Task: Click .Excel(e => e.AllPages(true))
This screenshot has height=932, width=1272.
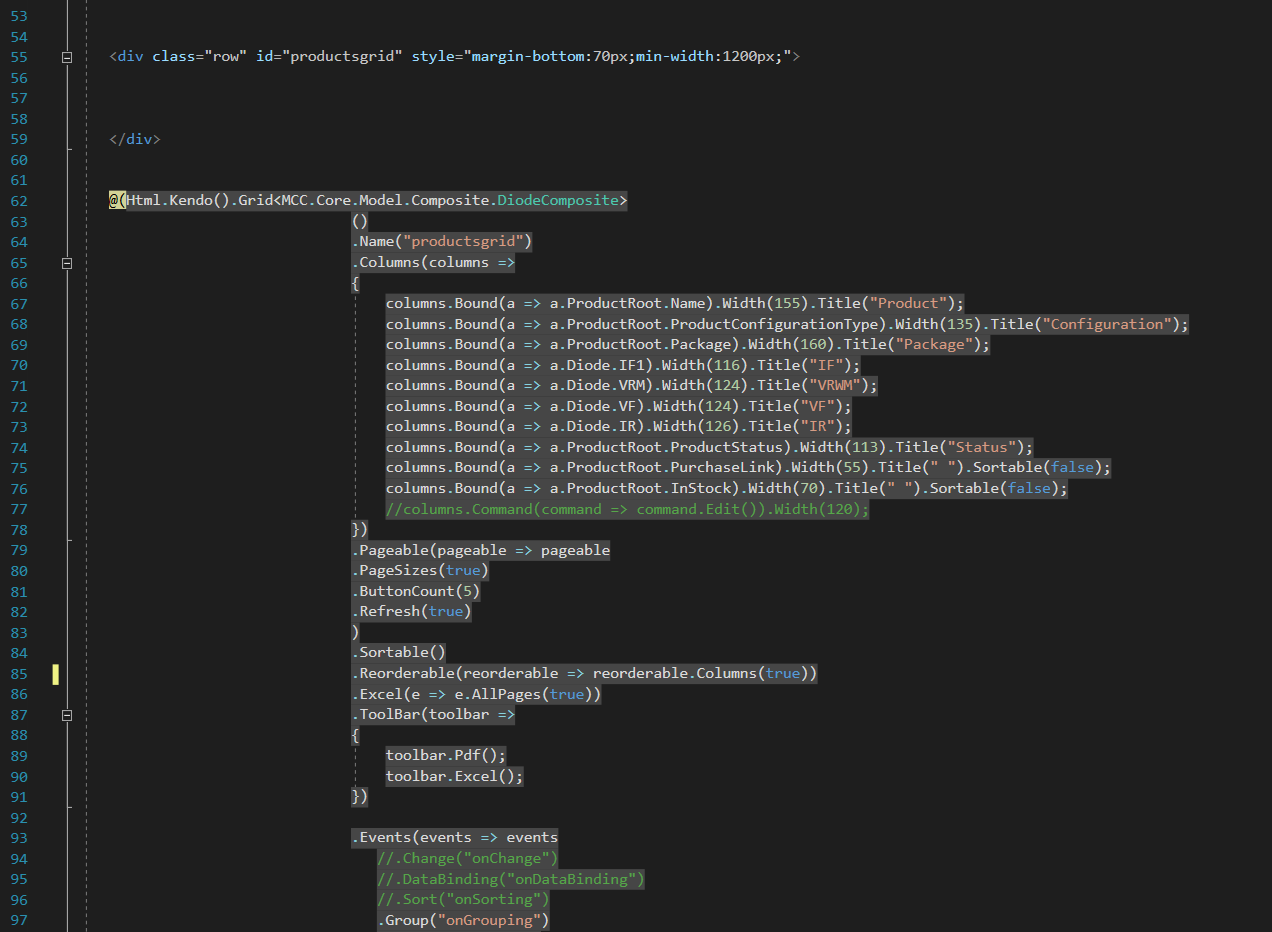Action: [x=476, y=694]
